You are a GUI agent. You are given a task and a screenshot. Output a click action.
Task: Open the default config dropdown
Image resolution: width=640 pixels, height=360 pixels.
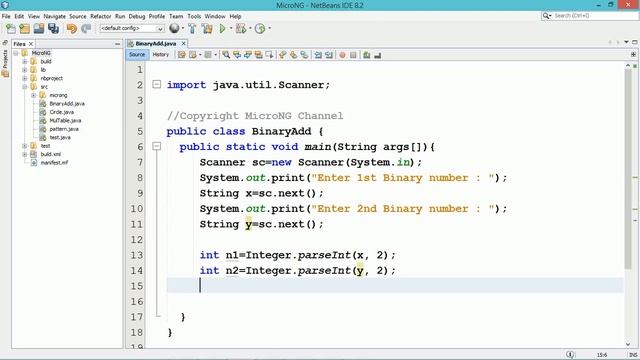(131, 28)
